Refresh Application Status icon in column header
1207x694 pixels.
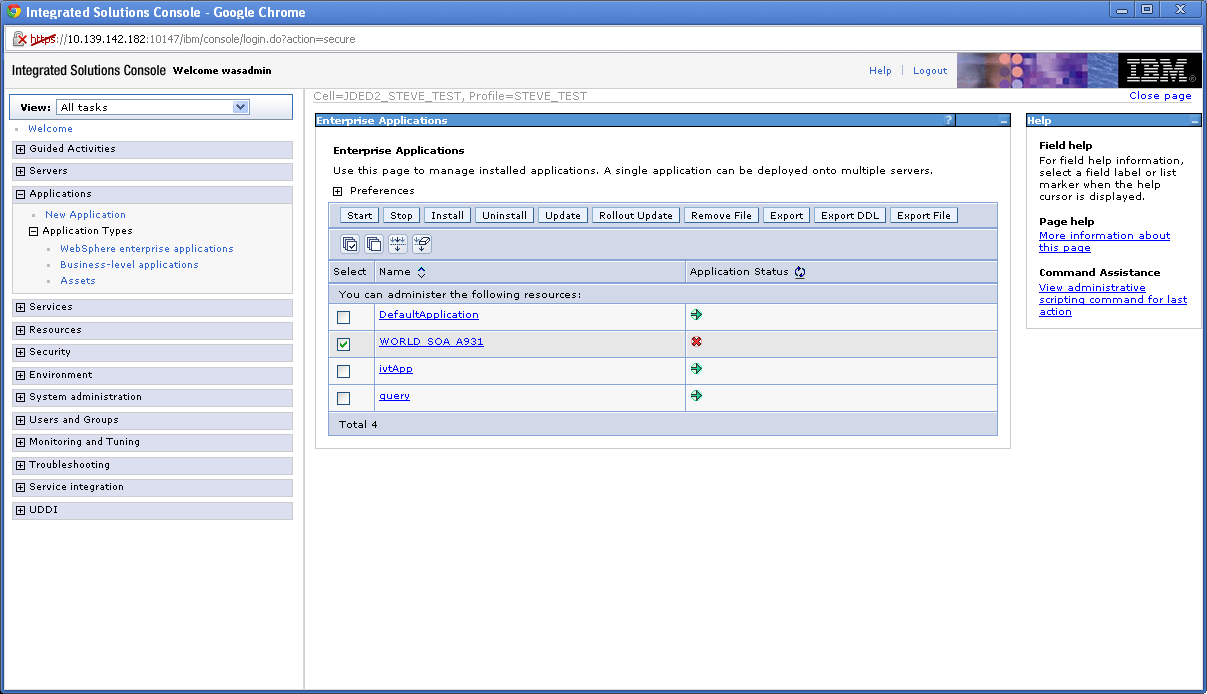800,272
